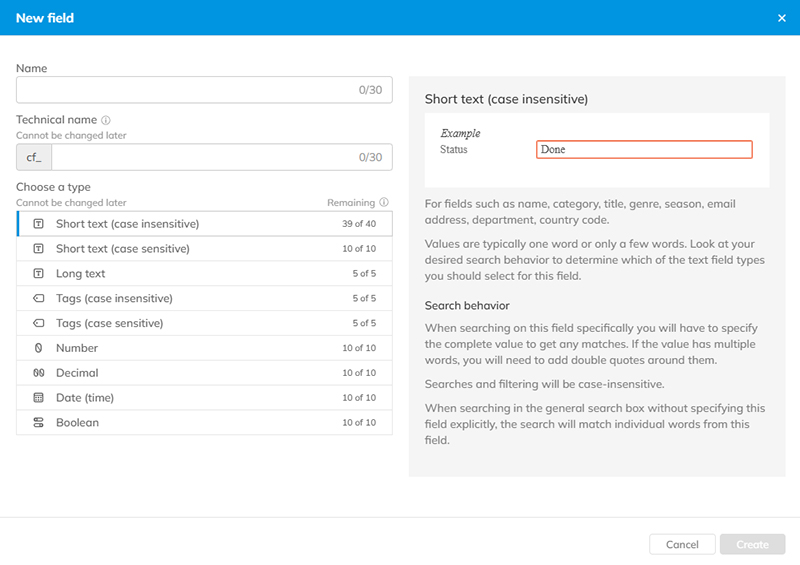The height and width of the screenshot is (565, 800).
Task: Click the Number type icon
Action: (x=38, y=349)
